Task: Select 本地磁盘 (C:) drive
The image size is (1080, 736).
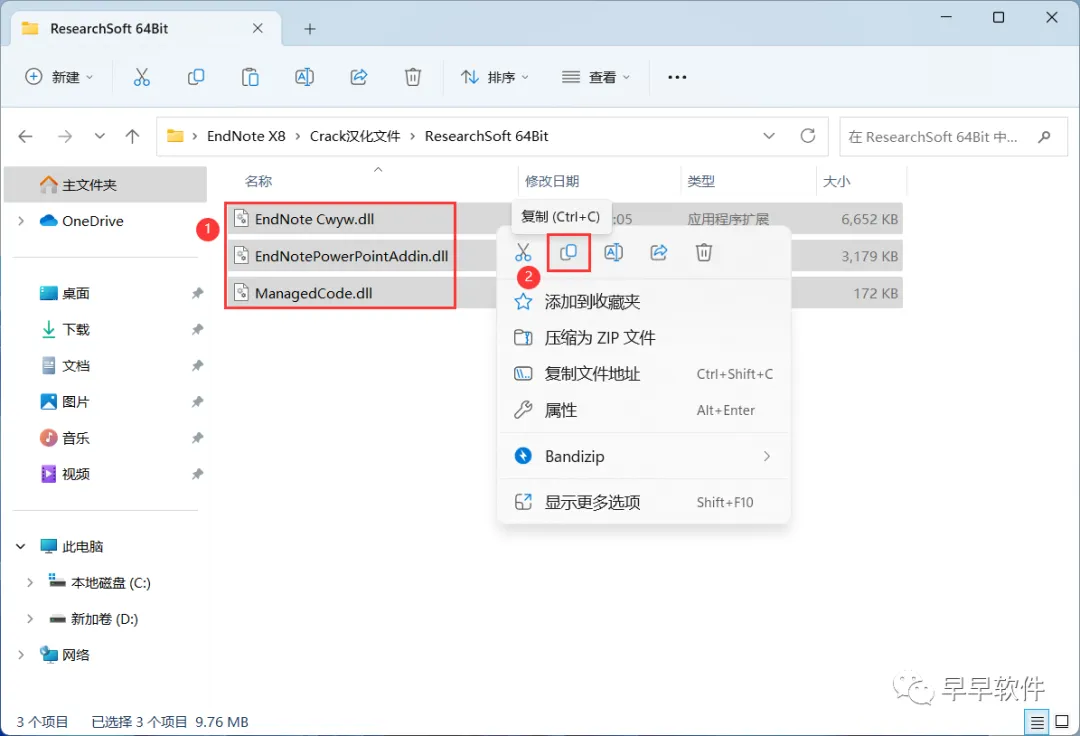Action: point(110,583)
